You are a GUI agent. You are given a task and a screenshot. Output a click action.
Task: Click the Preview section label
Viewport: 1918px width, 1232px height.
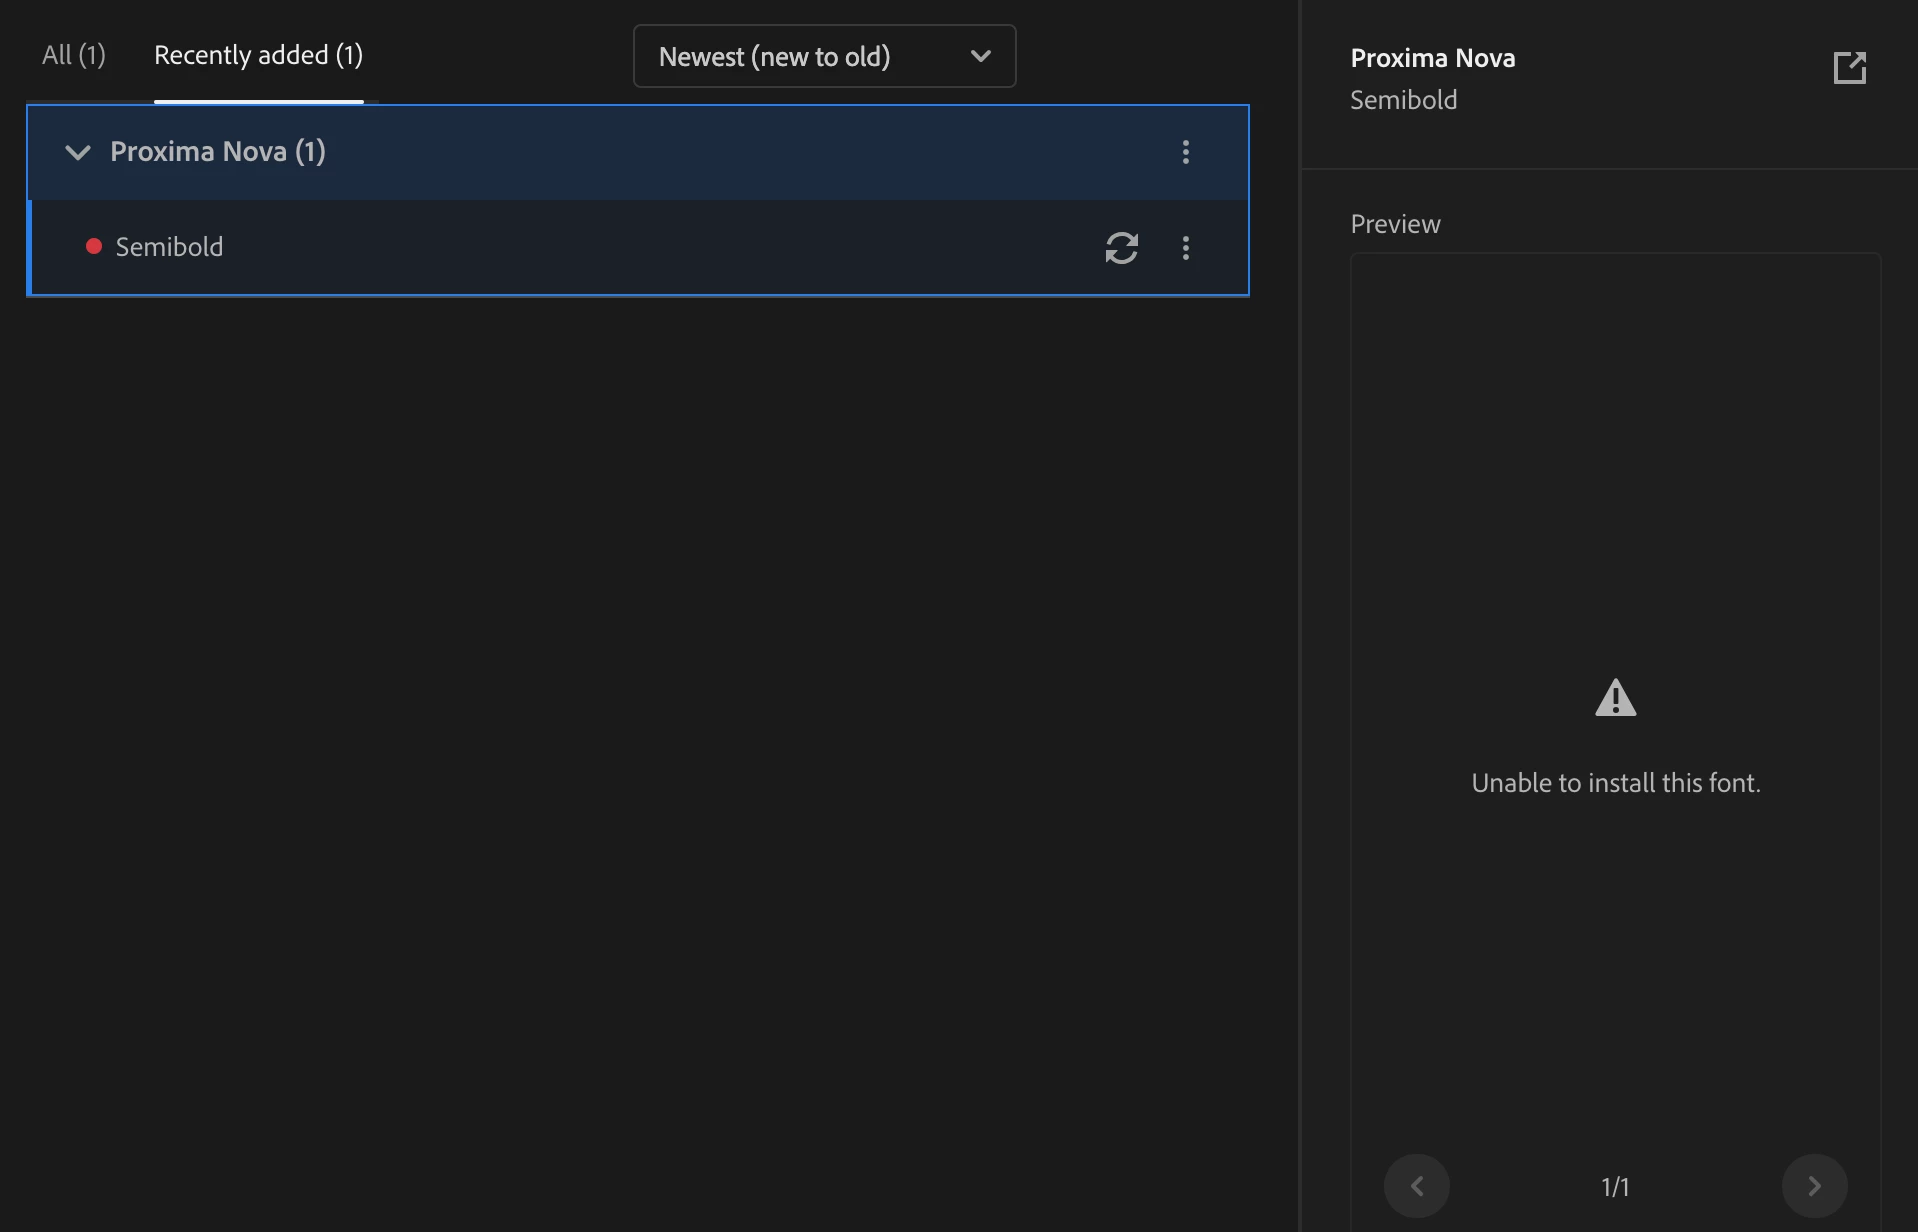coord(1395,223)
